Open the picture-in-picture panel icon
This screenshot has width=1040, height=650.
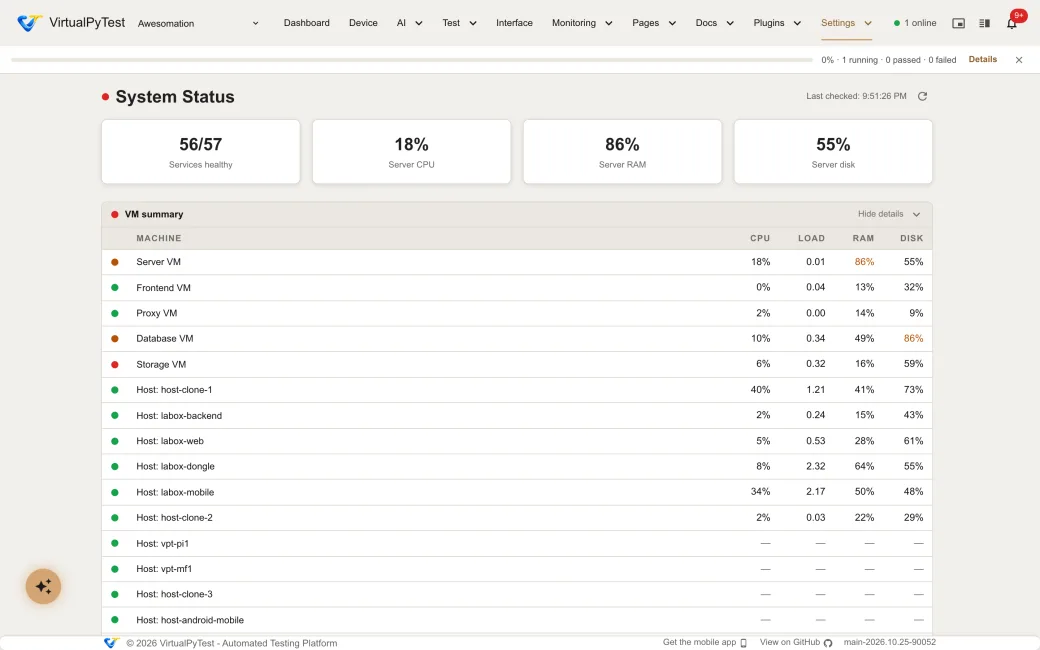click(958, 23)
